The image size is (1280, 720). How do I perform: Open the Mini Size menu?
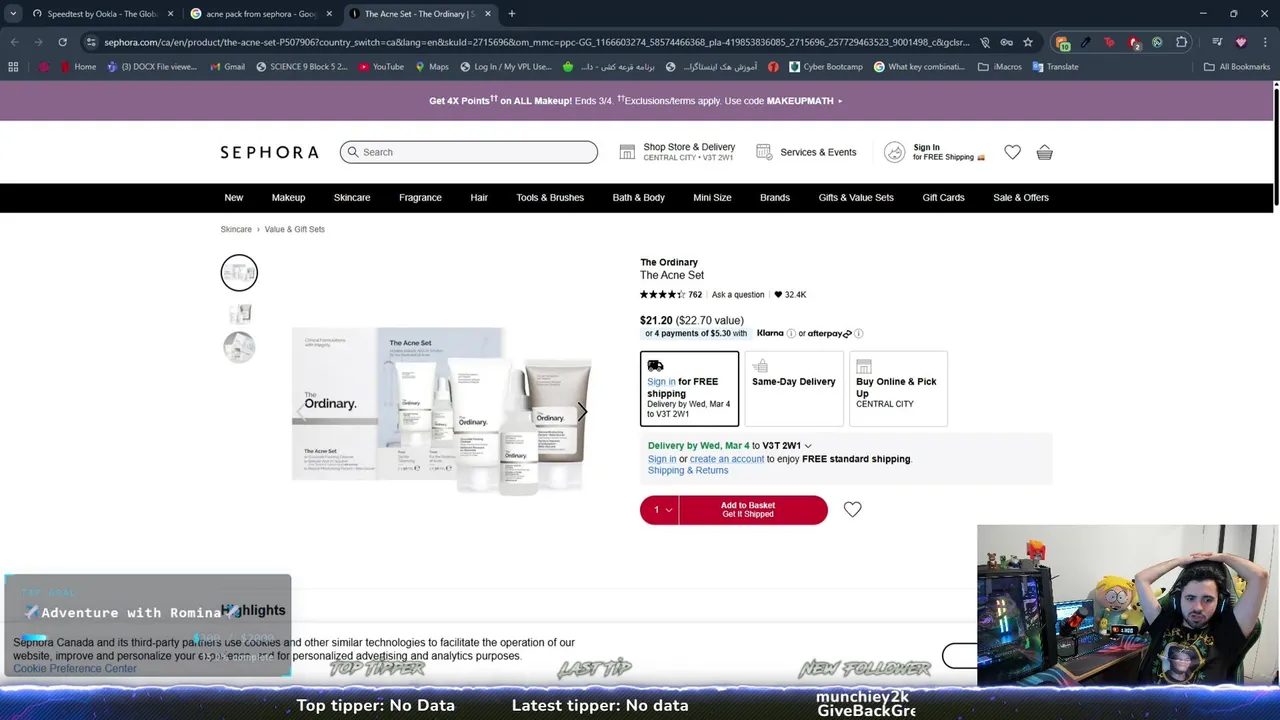pos(712,198)
